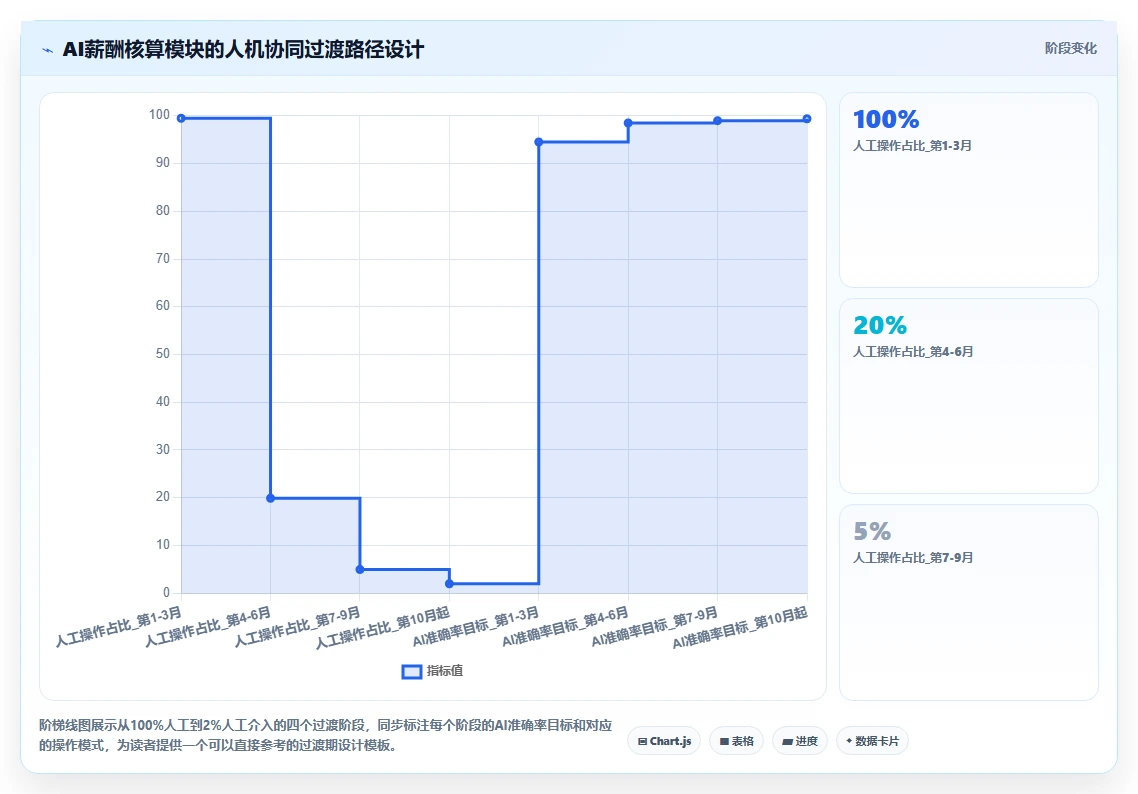Open the 100% 人工操作占比_第1-3月 card
The image size is (1138, 794).
pos(969,190)
